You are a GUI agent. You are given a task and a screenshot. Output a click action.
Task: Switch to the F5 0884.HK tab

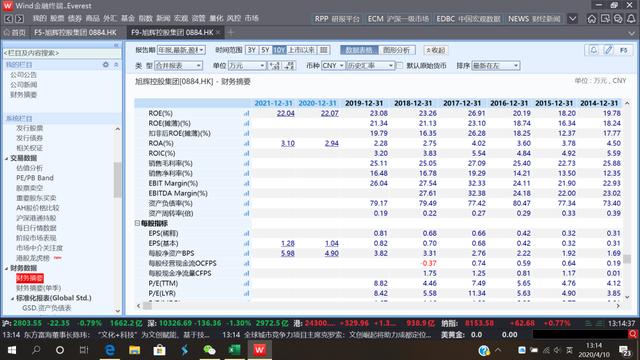click(x=76, y=32)
